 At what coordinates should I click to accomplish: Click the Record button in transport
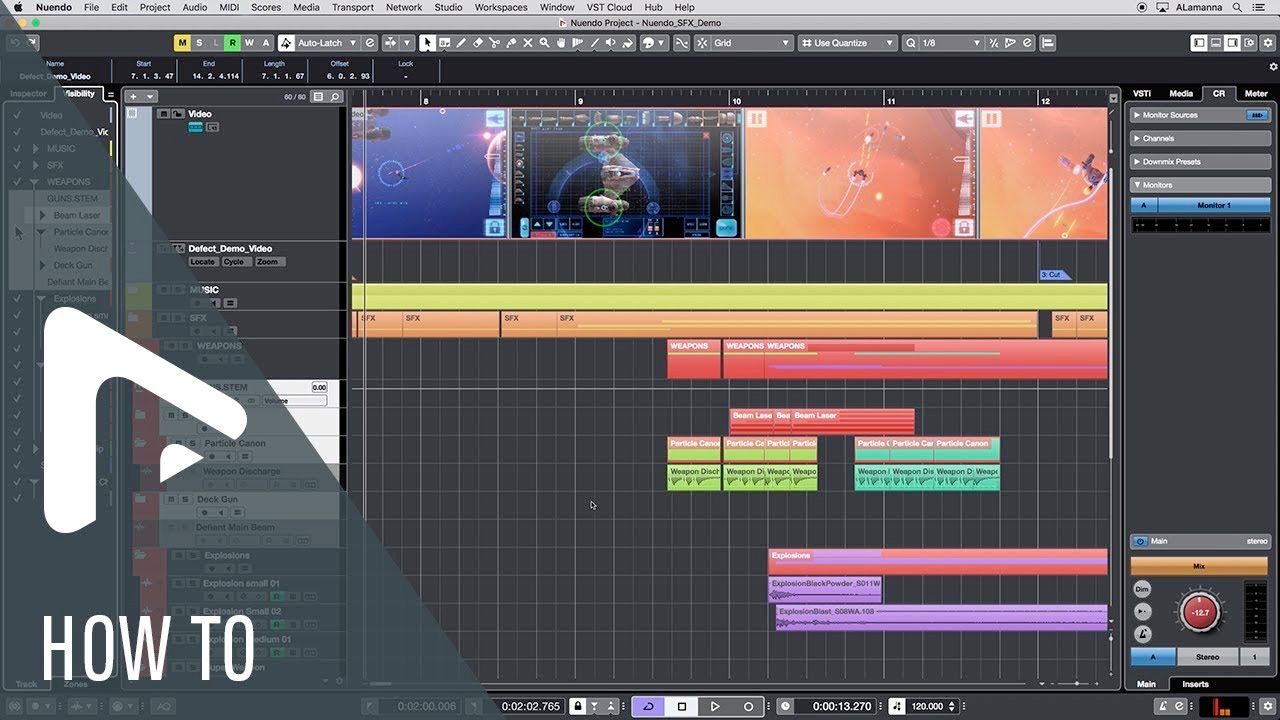pyautogui.click(x=748, y=706)
